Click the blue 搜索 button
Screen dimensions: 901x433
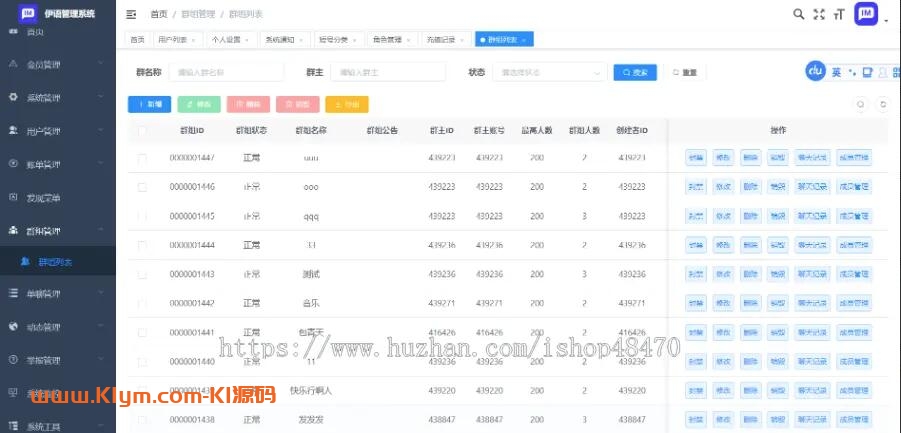click(x=635, y=72)
